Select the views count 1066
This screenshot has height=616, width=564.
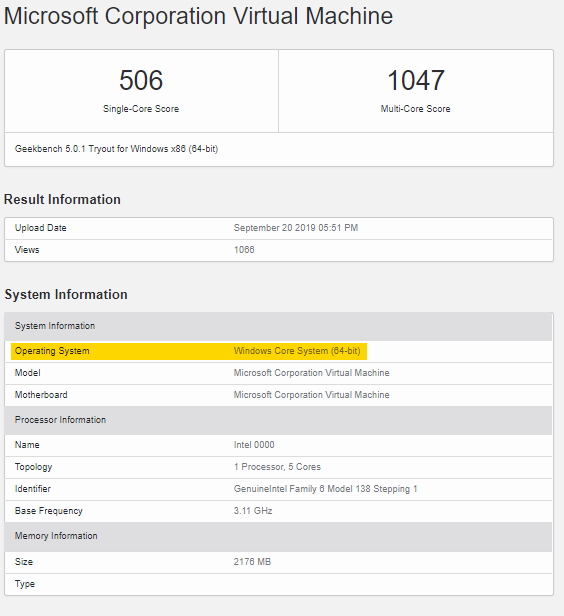[244, 250]
